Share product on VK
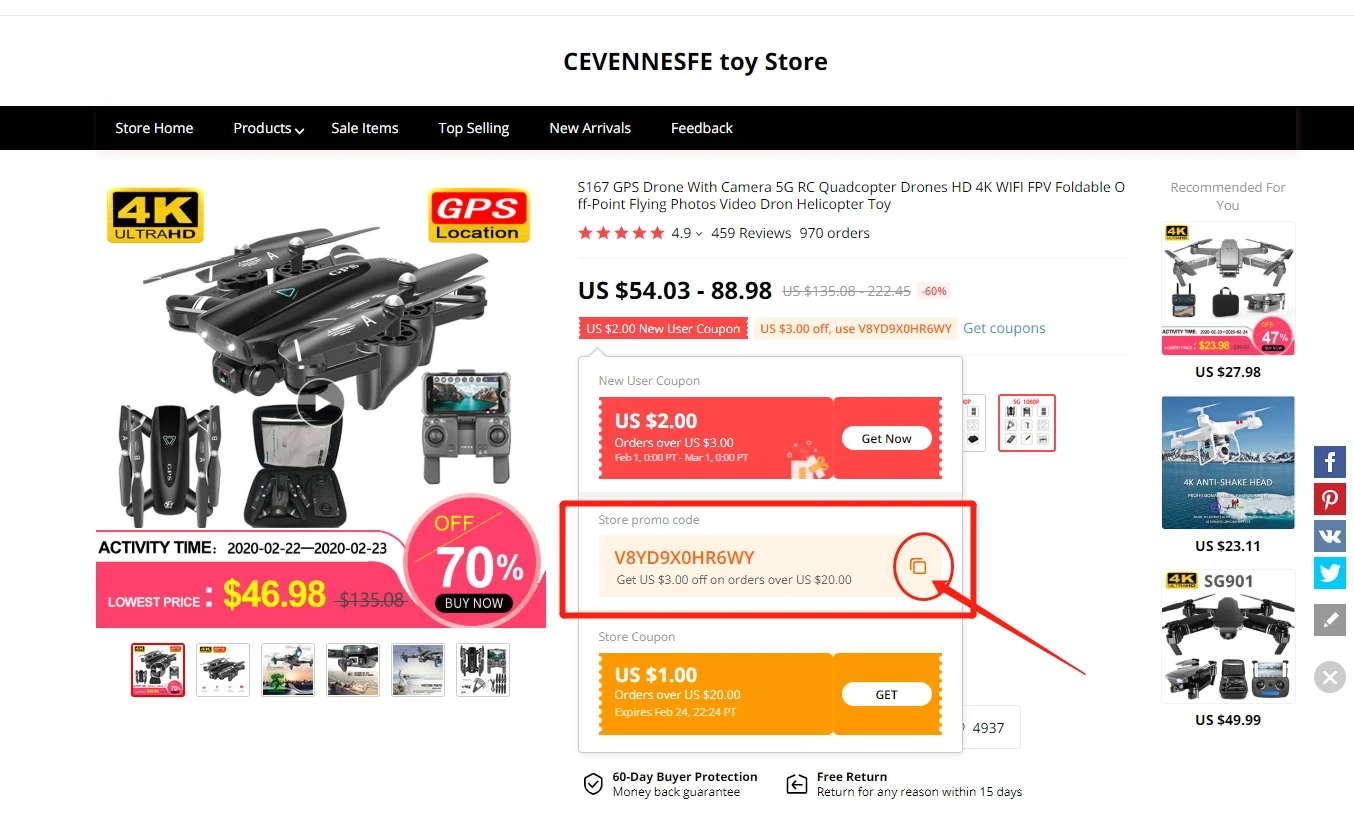1354x826 pixels. 1330,535
